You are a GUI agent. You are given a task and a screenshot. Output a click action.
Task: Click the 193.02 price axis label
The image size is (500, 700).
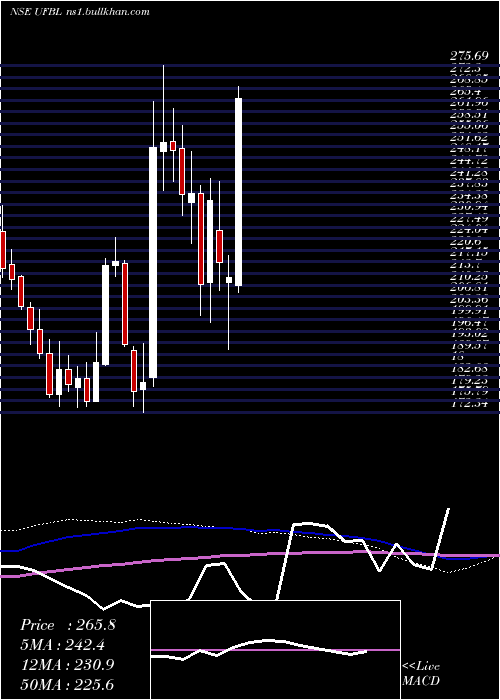pos(469,335)
